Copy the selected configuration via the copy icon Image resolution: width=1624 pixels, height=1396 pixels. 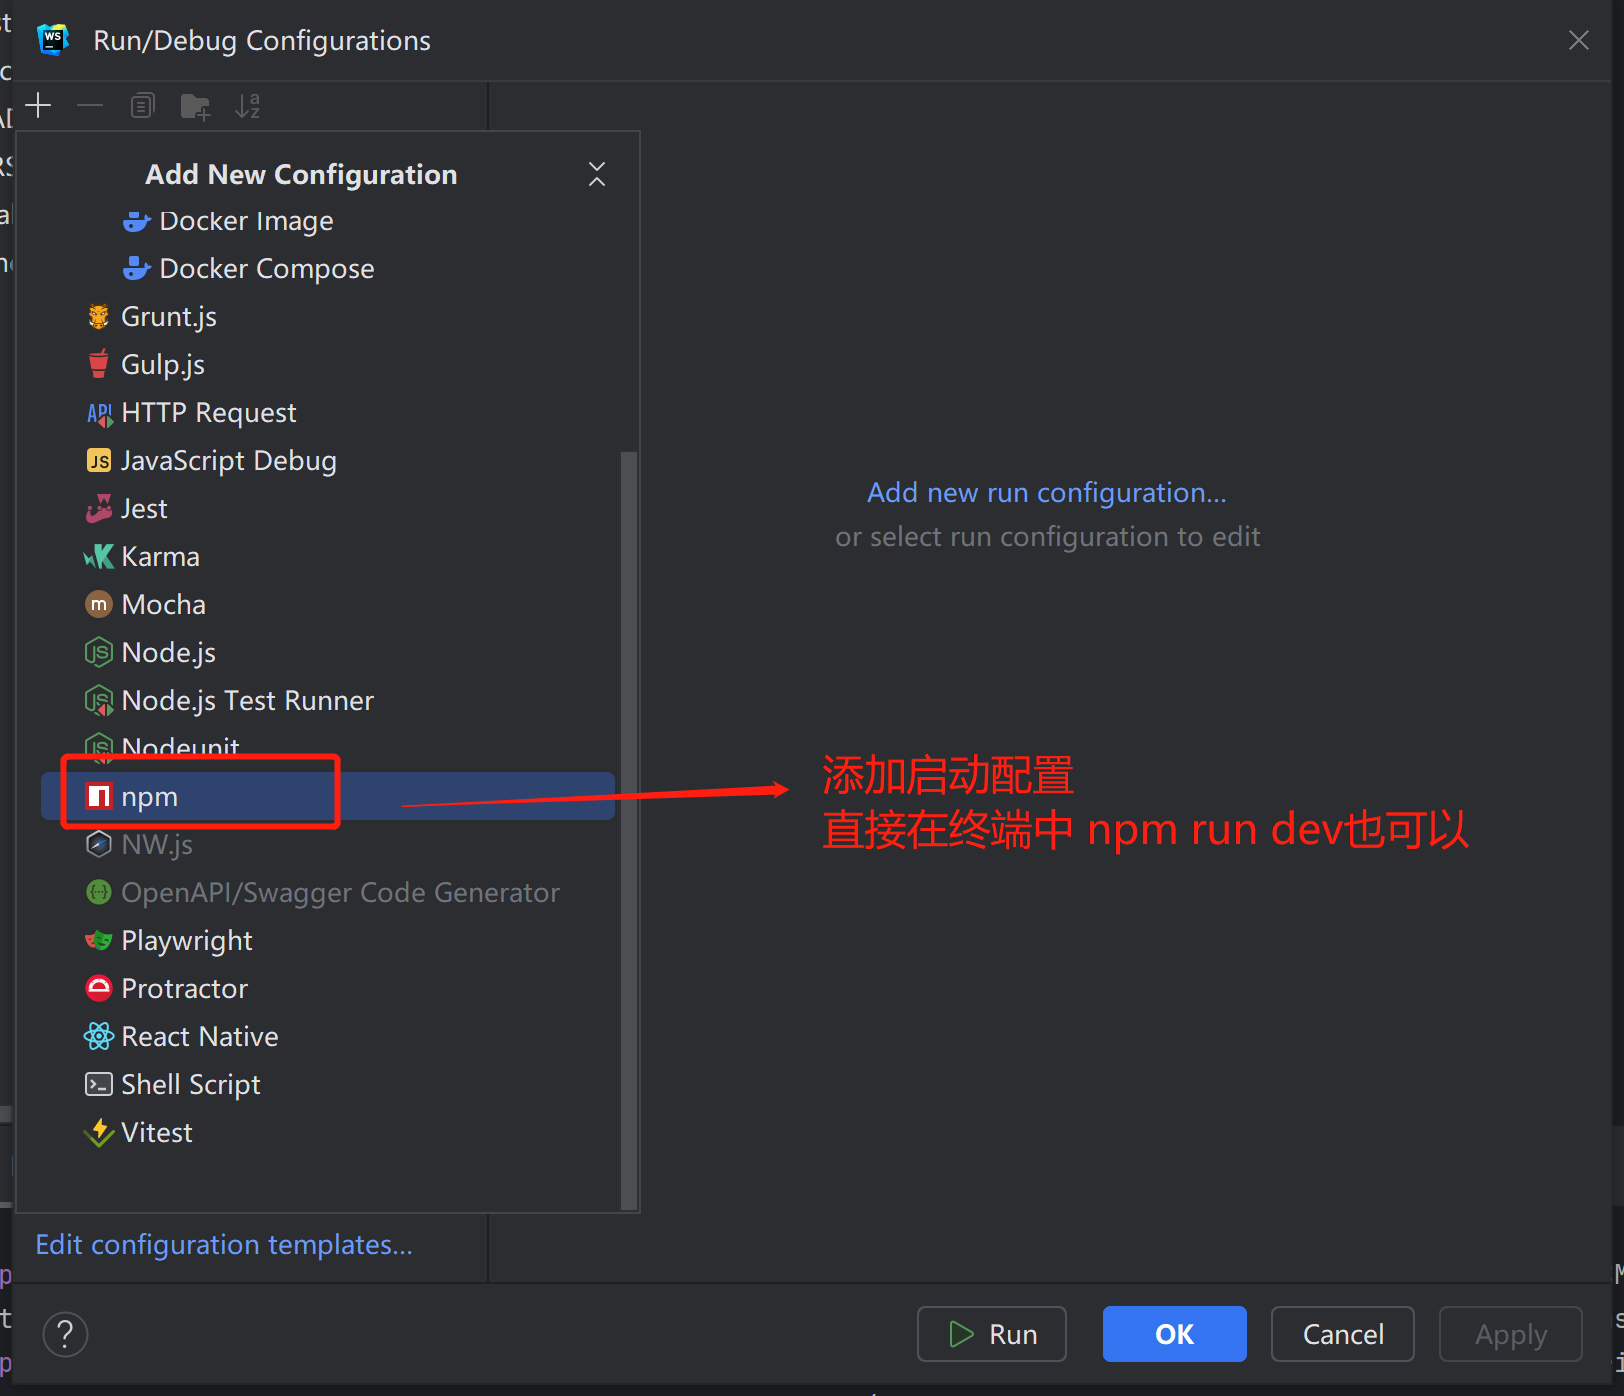pyautogui.click(x=142, y=105)
